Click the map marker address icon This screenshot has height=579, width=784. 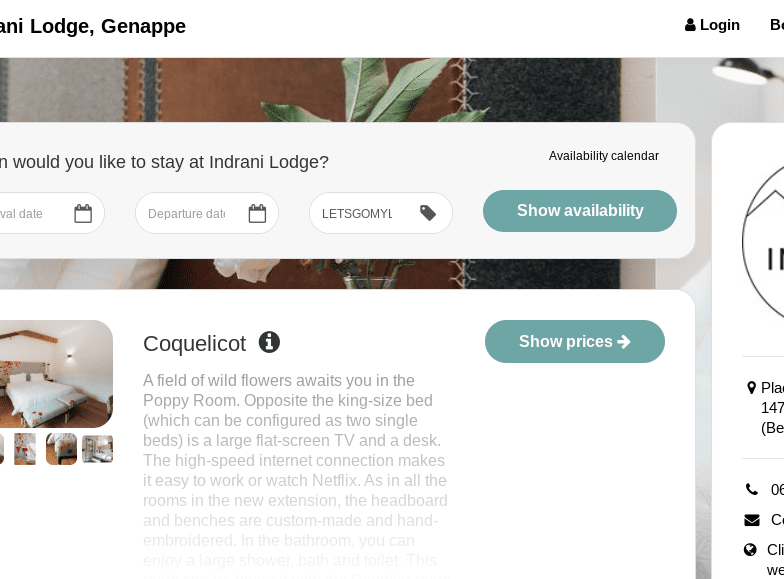751,388
